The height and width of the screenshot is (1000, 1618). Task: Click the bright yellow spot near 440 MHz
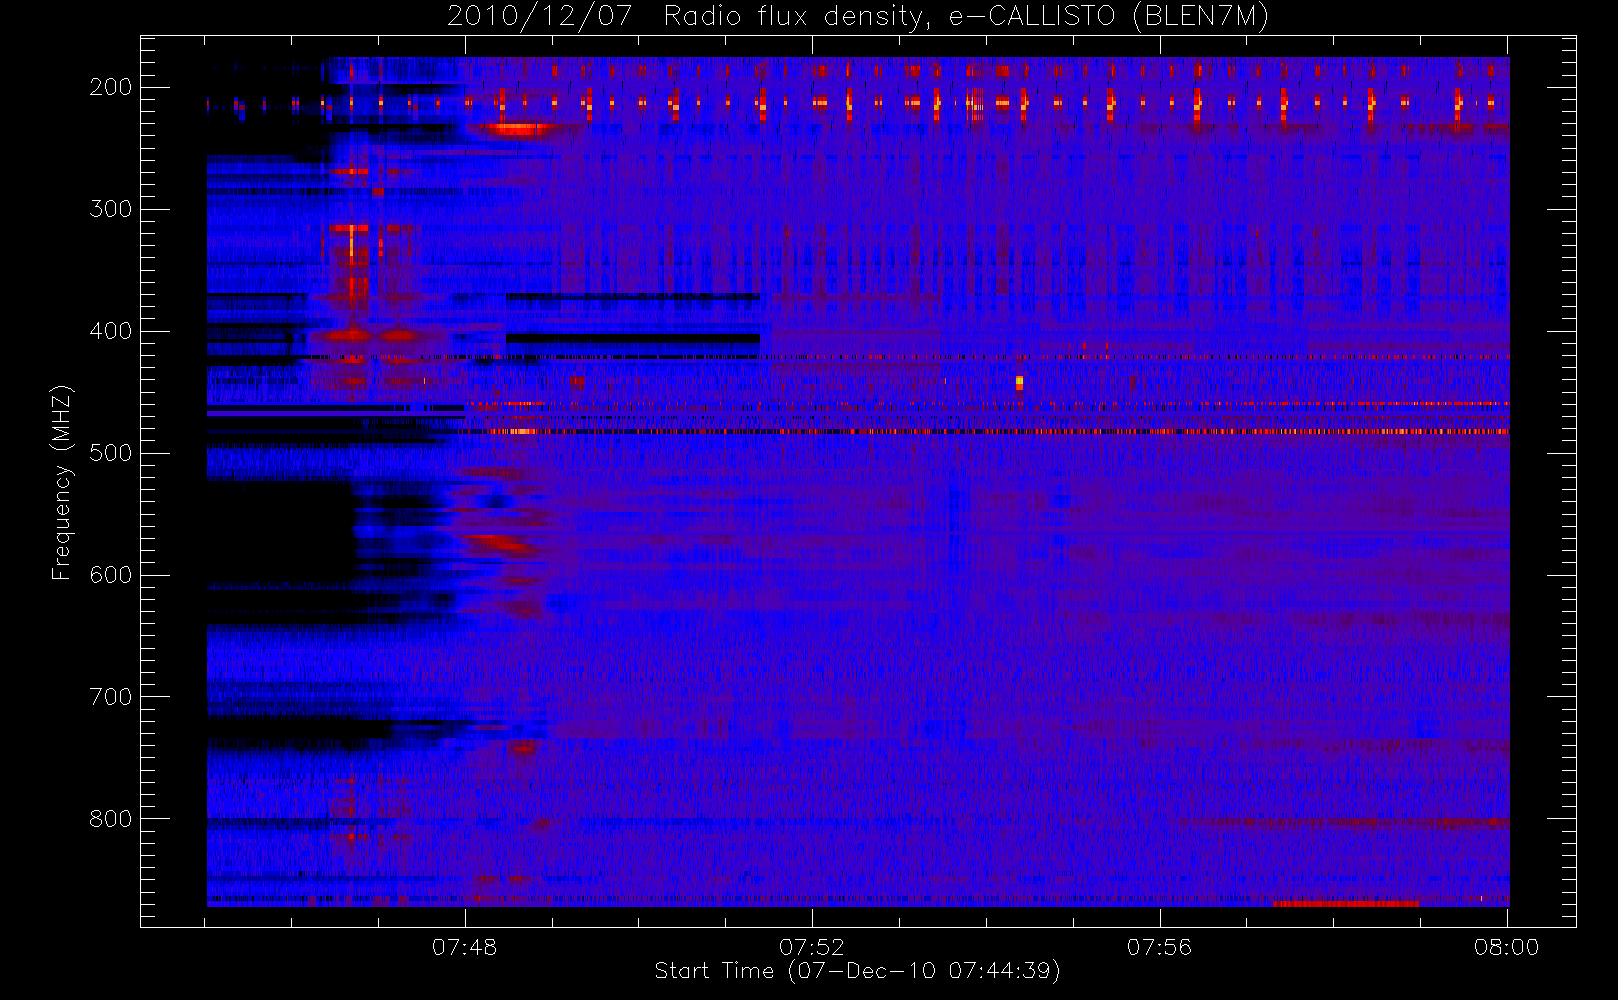(x=1019, y=382)
